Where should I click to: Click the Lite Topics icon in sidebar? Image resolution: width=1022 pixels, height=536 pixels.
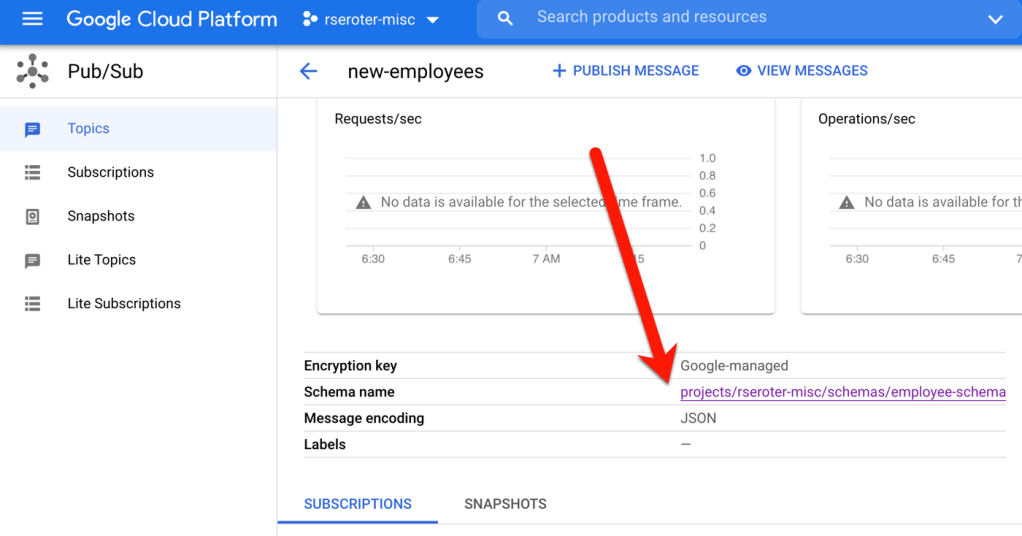coord(33,260)
